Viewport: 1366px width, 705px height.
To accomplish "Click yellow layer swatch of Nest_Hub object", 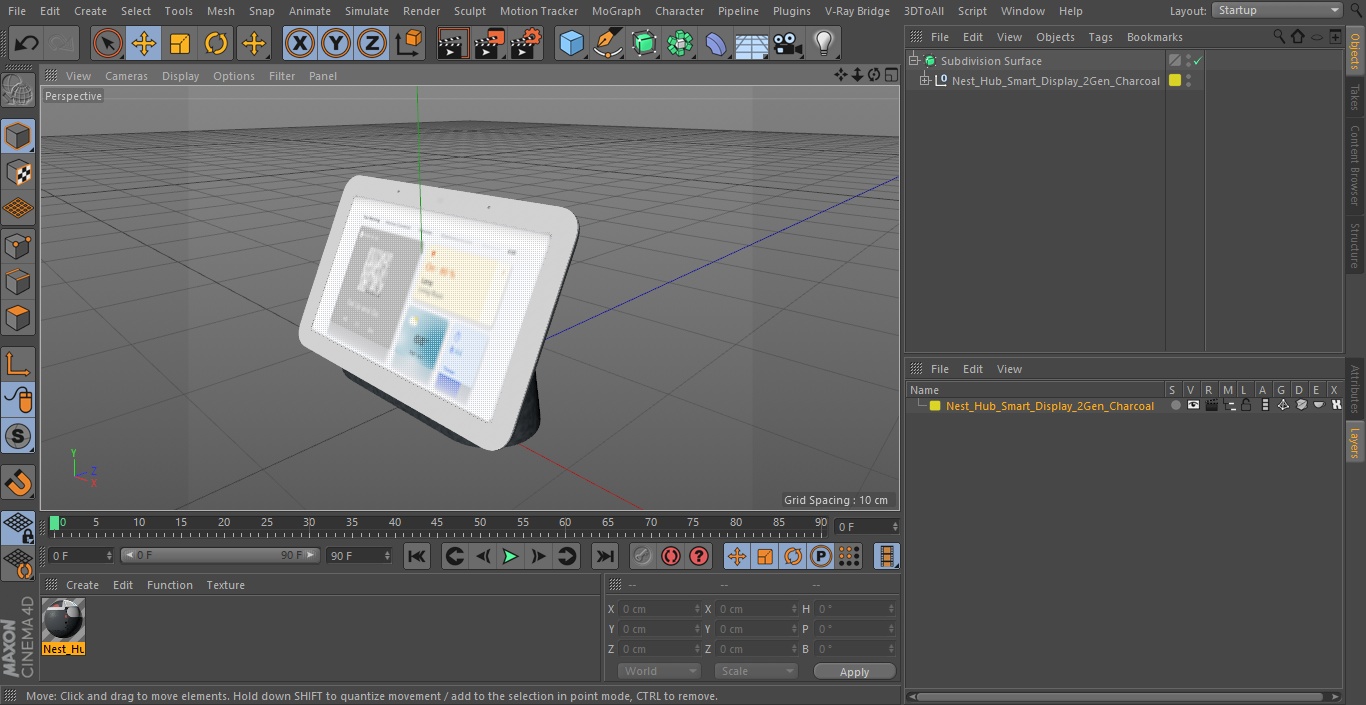I will (x=1175, y=81).
